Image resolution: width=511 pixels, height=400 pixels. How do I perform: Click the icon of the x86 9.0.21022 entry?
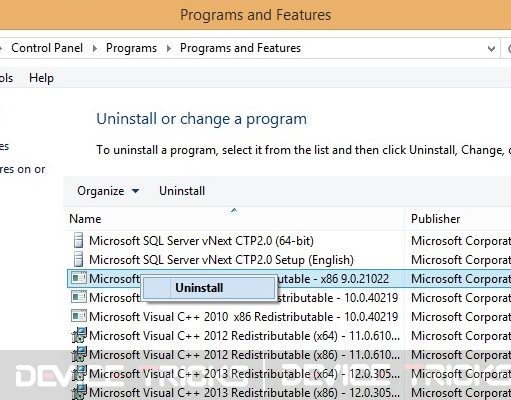(x=79, y=278)
